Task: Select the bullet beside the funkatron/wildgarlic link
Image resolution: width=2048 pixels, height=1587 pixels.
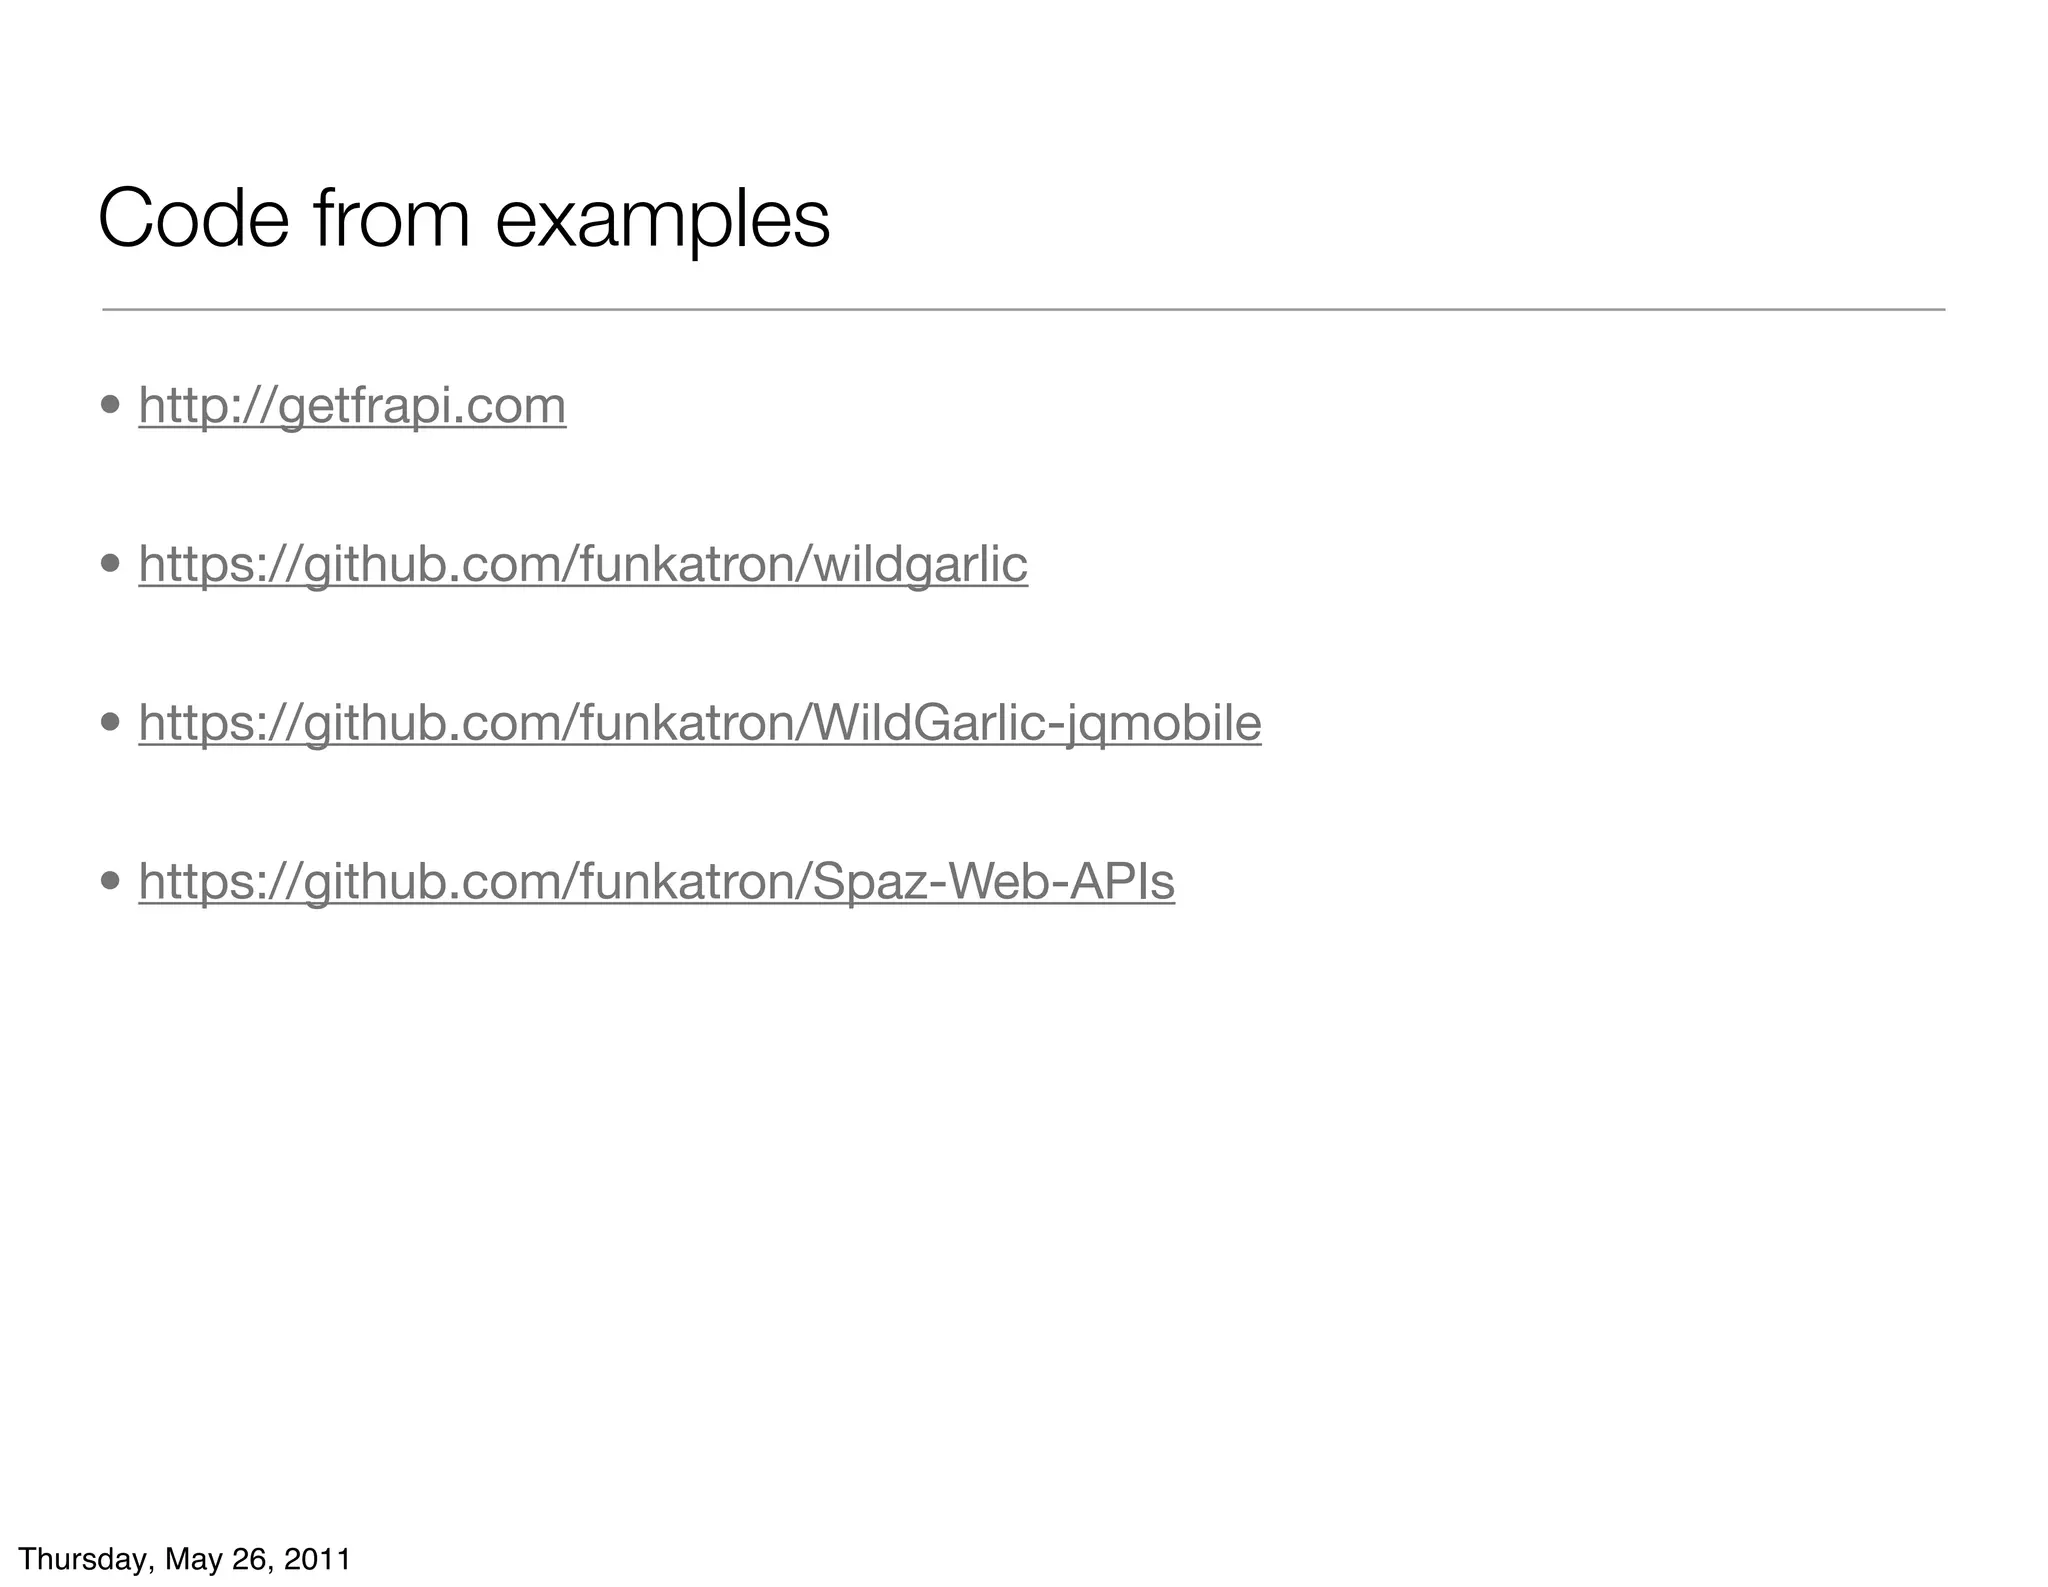Action: (x=111, y=564)
